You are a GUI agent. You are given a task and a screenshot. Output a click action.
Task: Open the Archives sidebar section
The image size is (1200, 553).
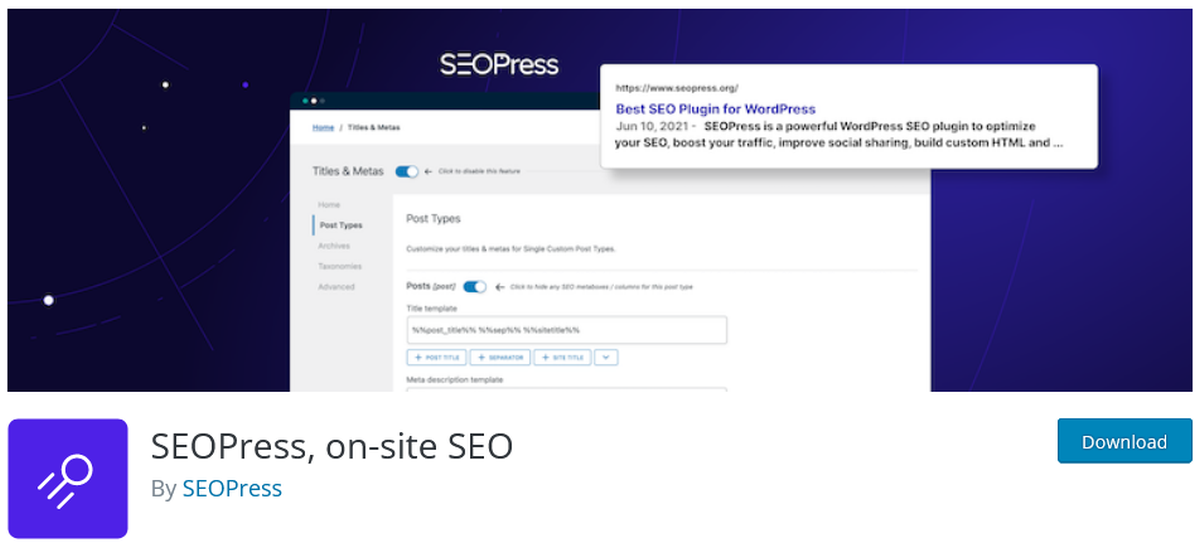point(334,246)
